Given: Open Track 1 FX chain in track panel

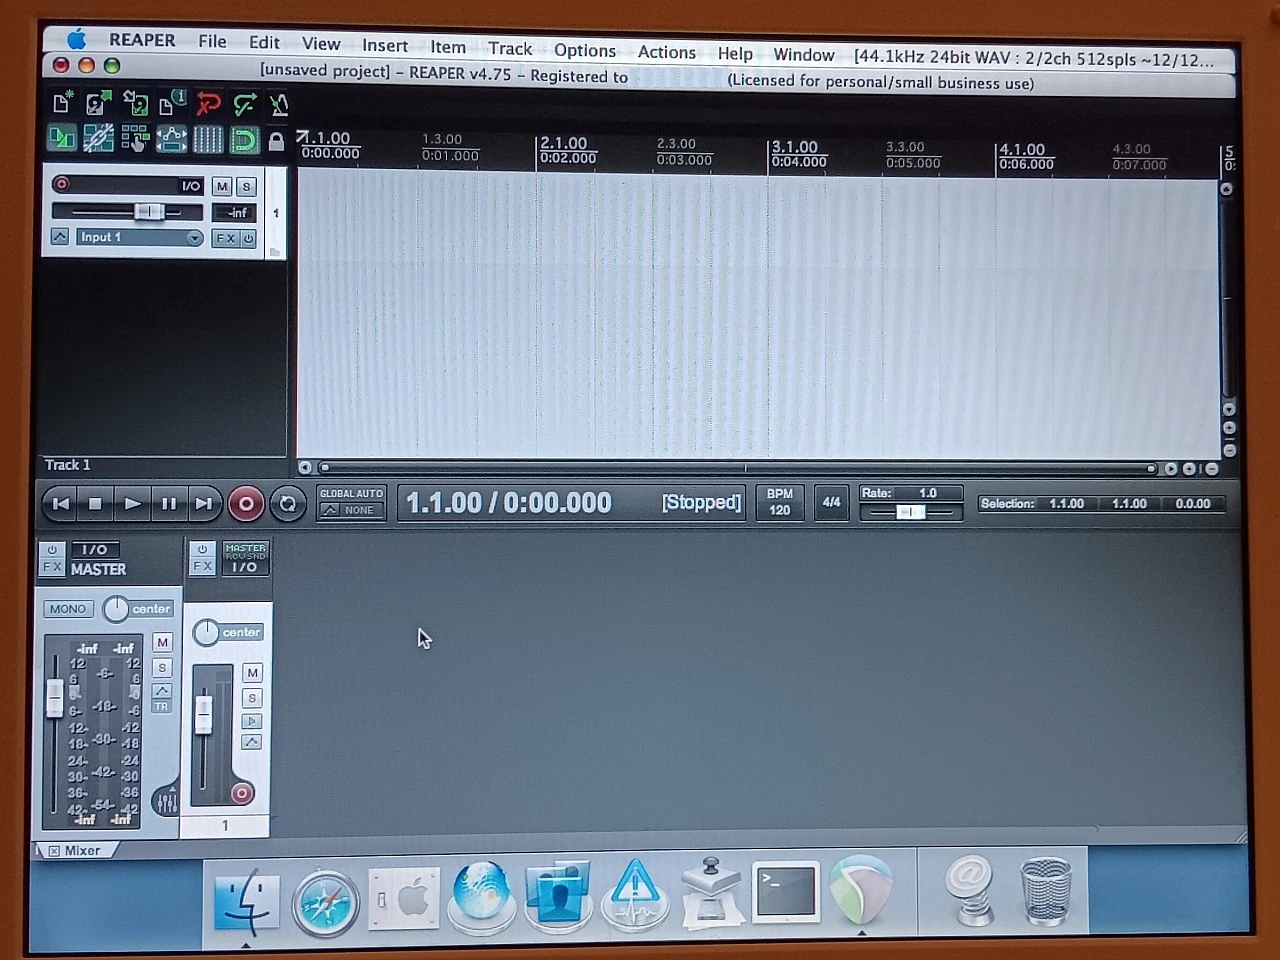Looking at the screenshot, I should point(225,238).
